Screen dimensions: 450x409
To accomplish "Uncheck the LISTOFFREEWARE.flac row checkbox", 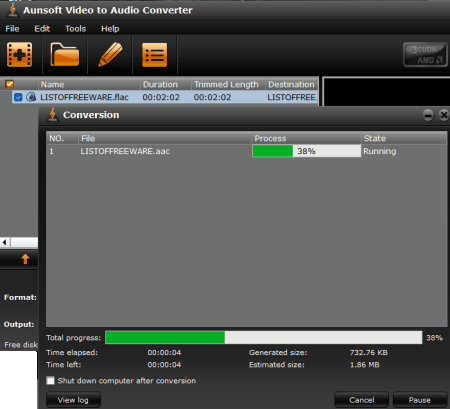I will click(18, 97).
